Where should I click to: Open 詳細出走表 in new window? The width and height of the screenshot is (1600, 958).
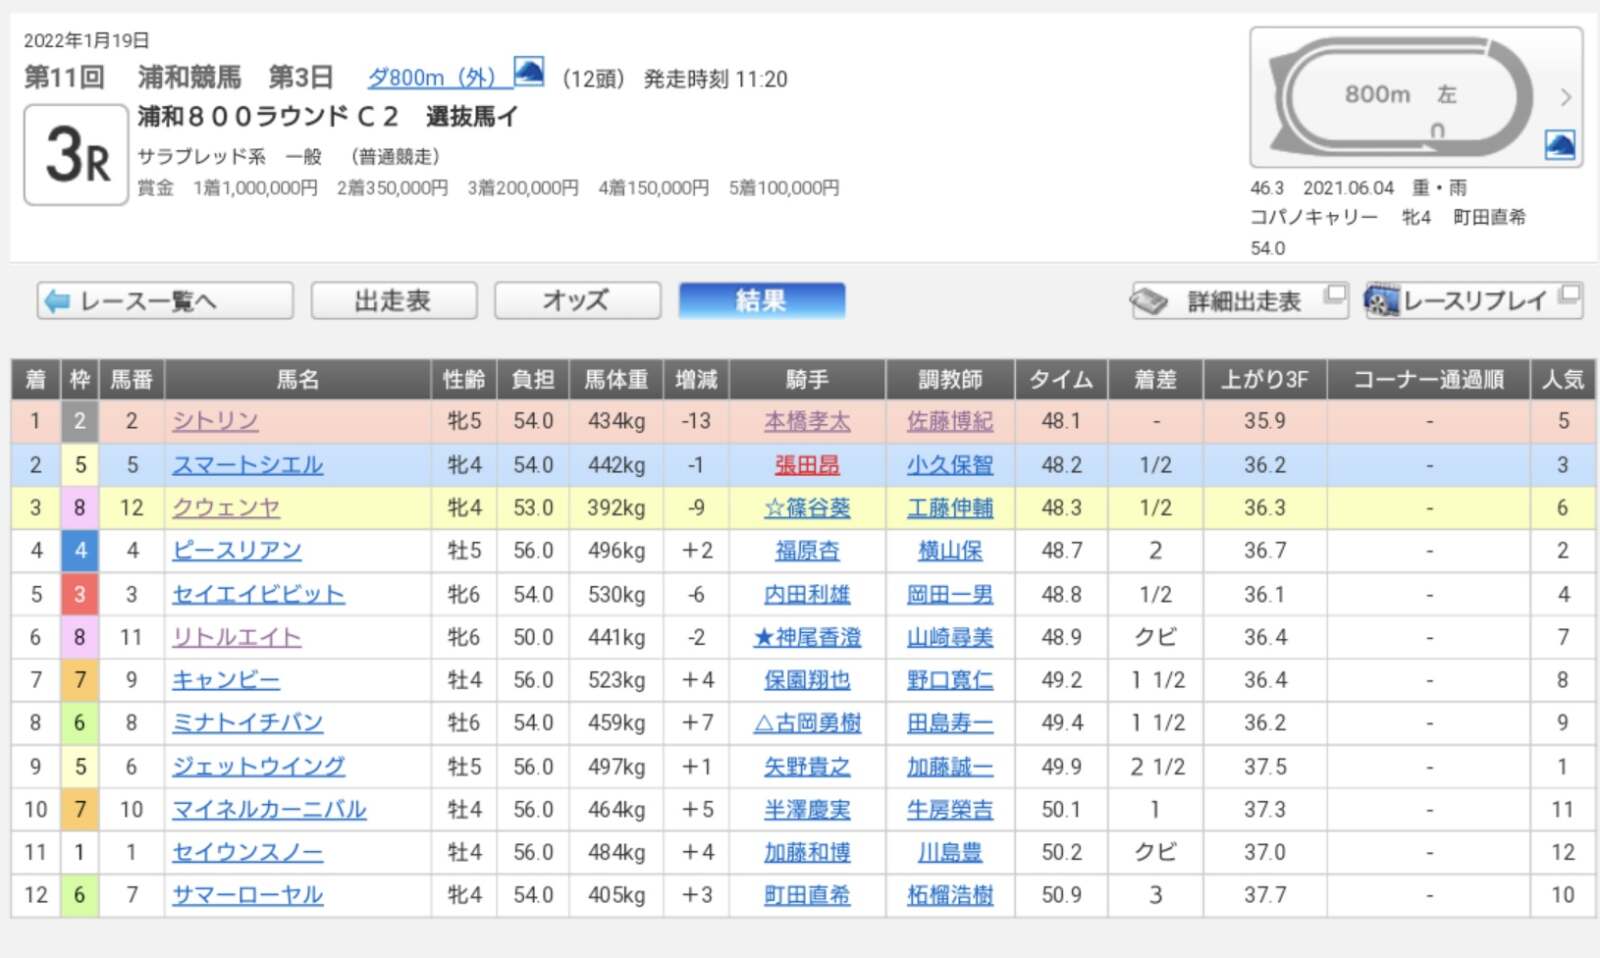click(x=1239, y=301)
